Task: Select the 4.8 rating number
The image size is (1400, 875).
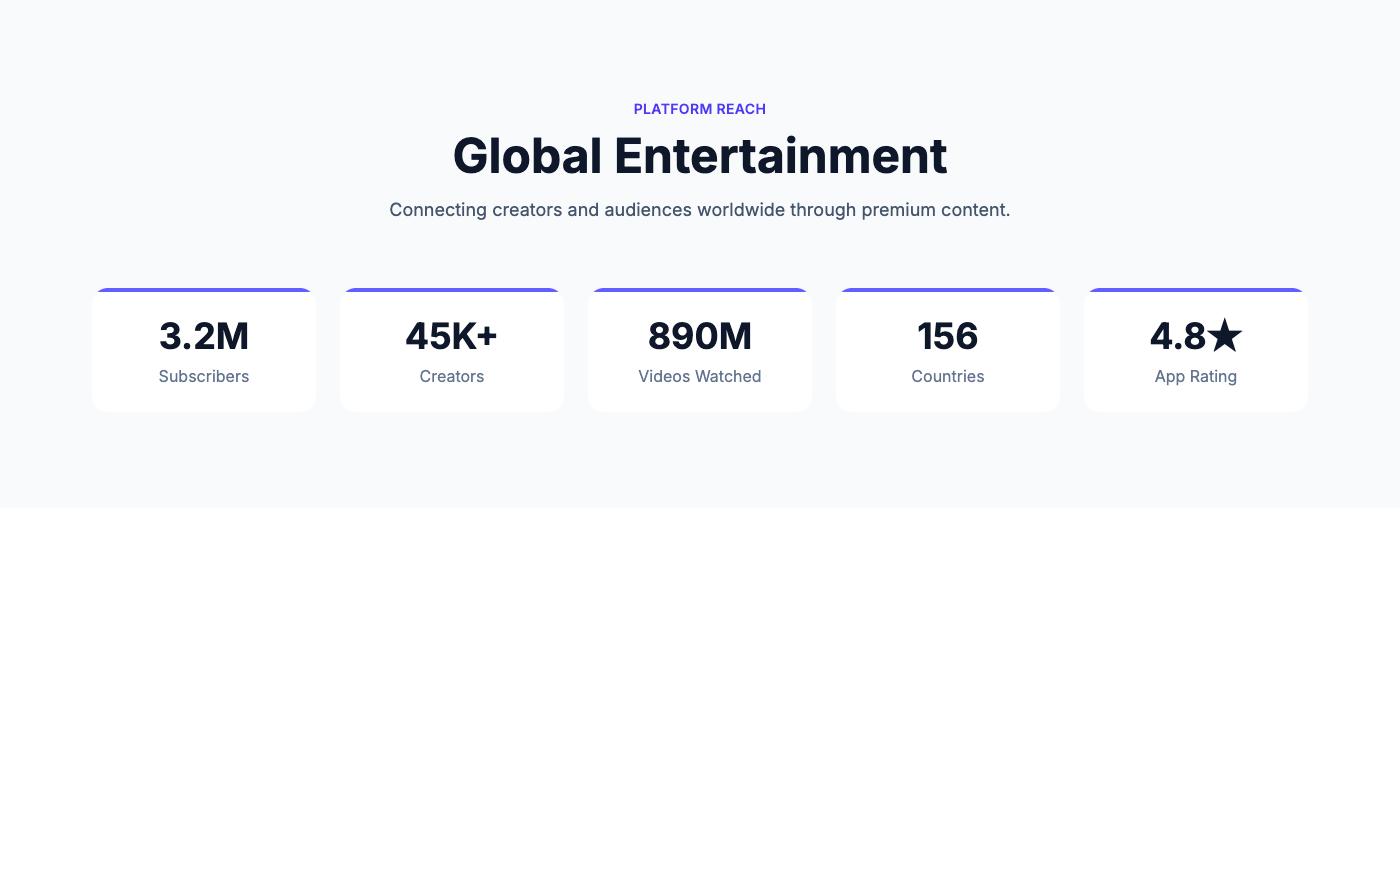Action: click(1177, 337)
